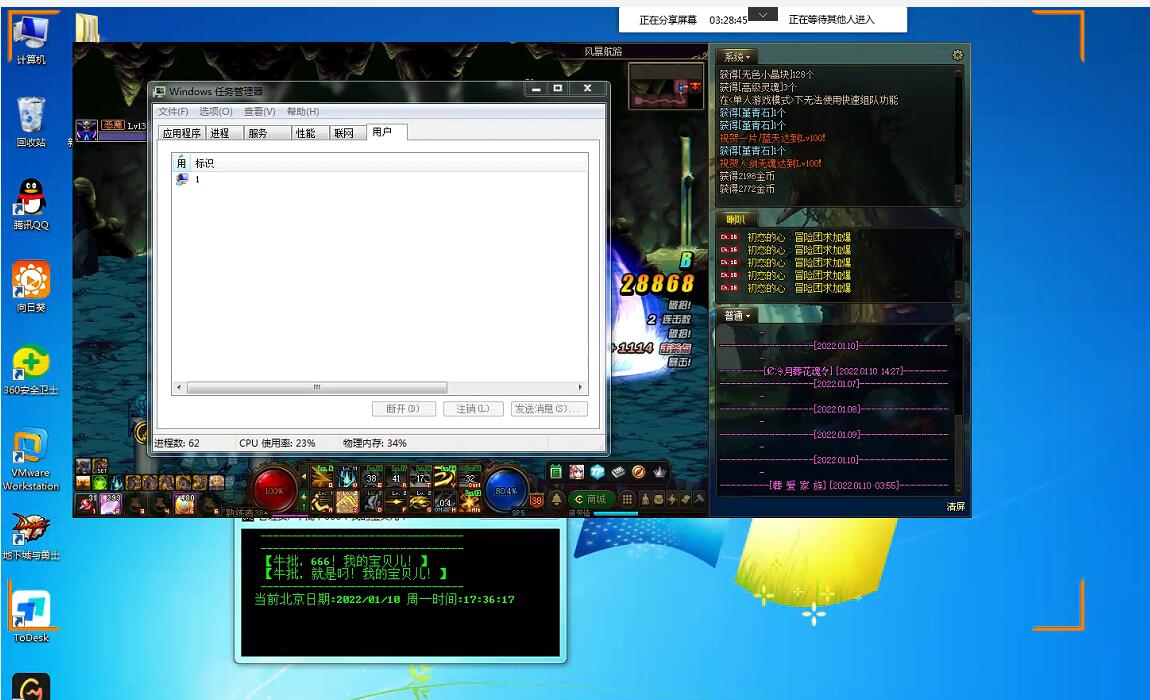Expand the screen-sharing bar dropdown arrow
This screenshot has height=700, width=1150.
point(763,14)
